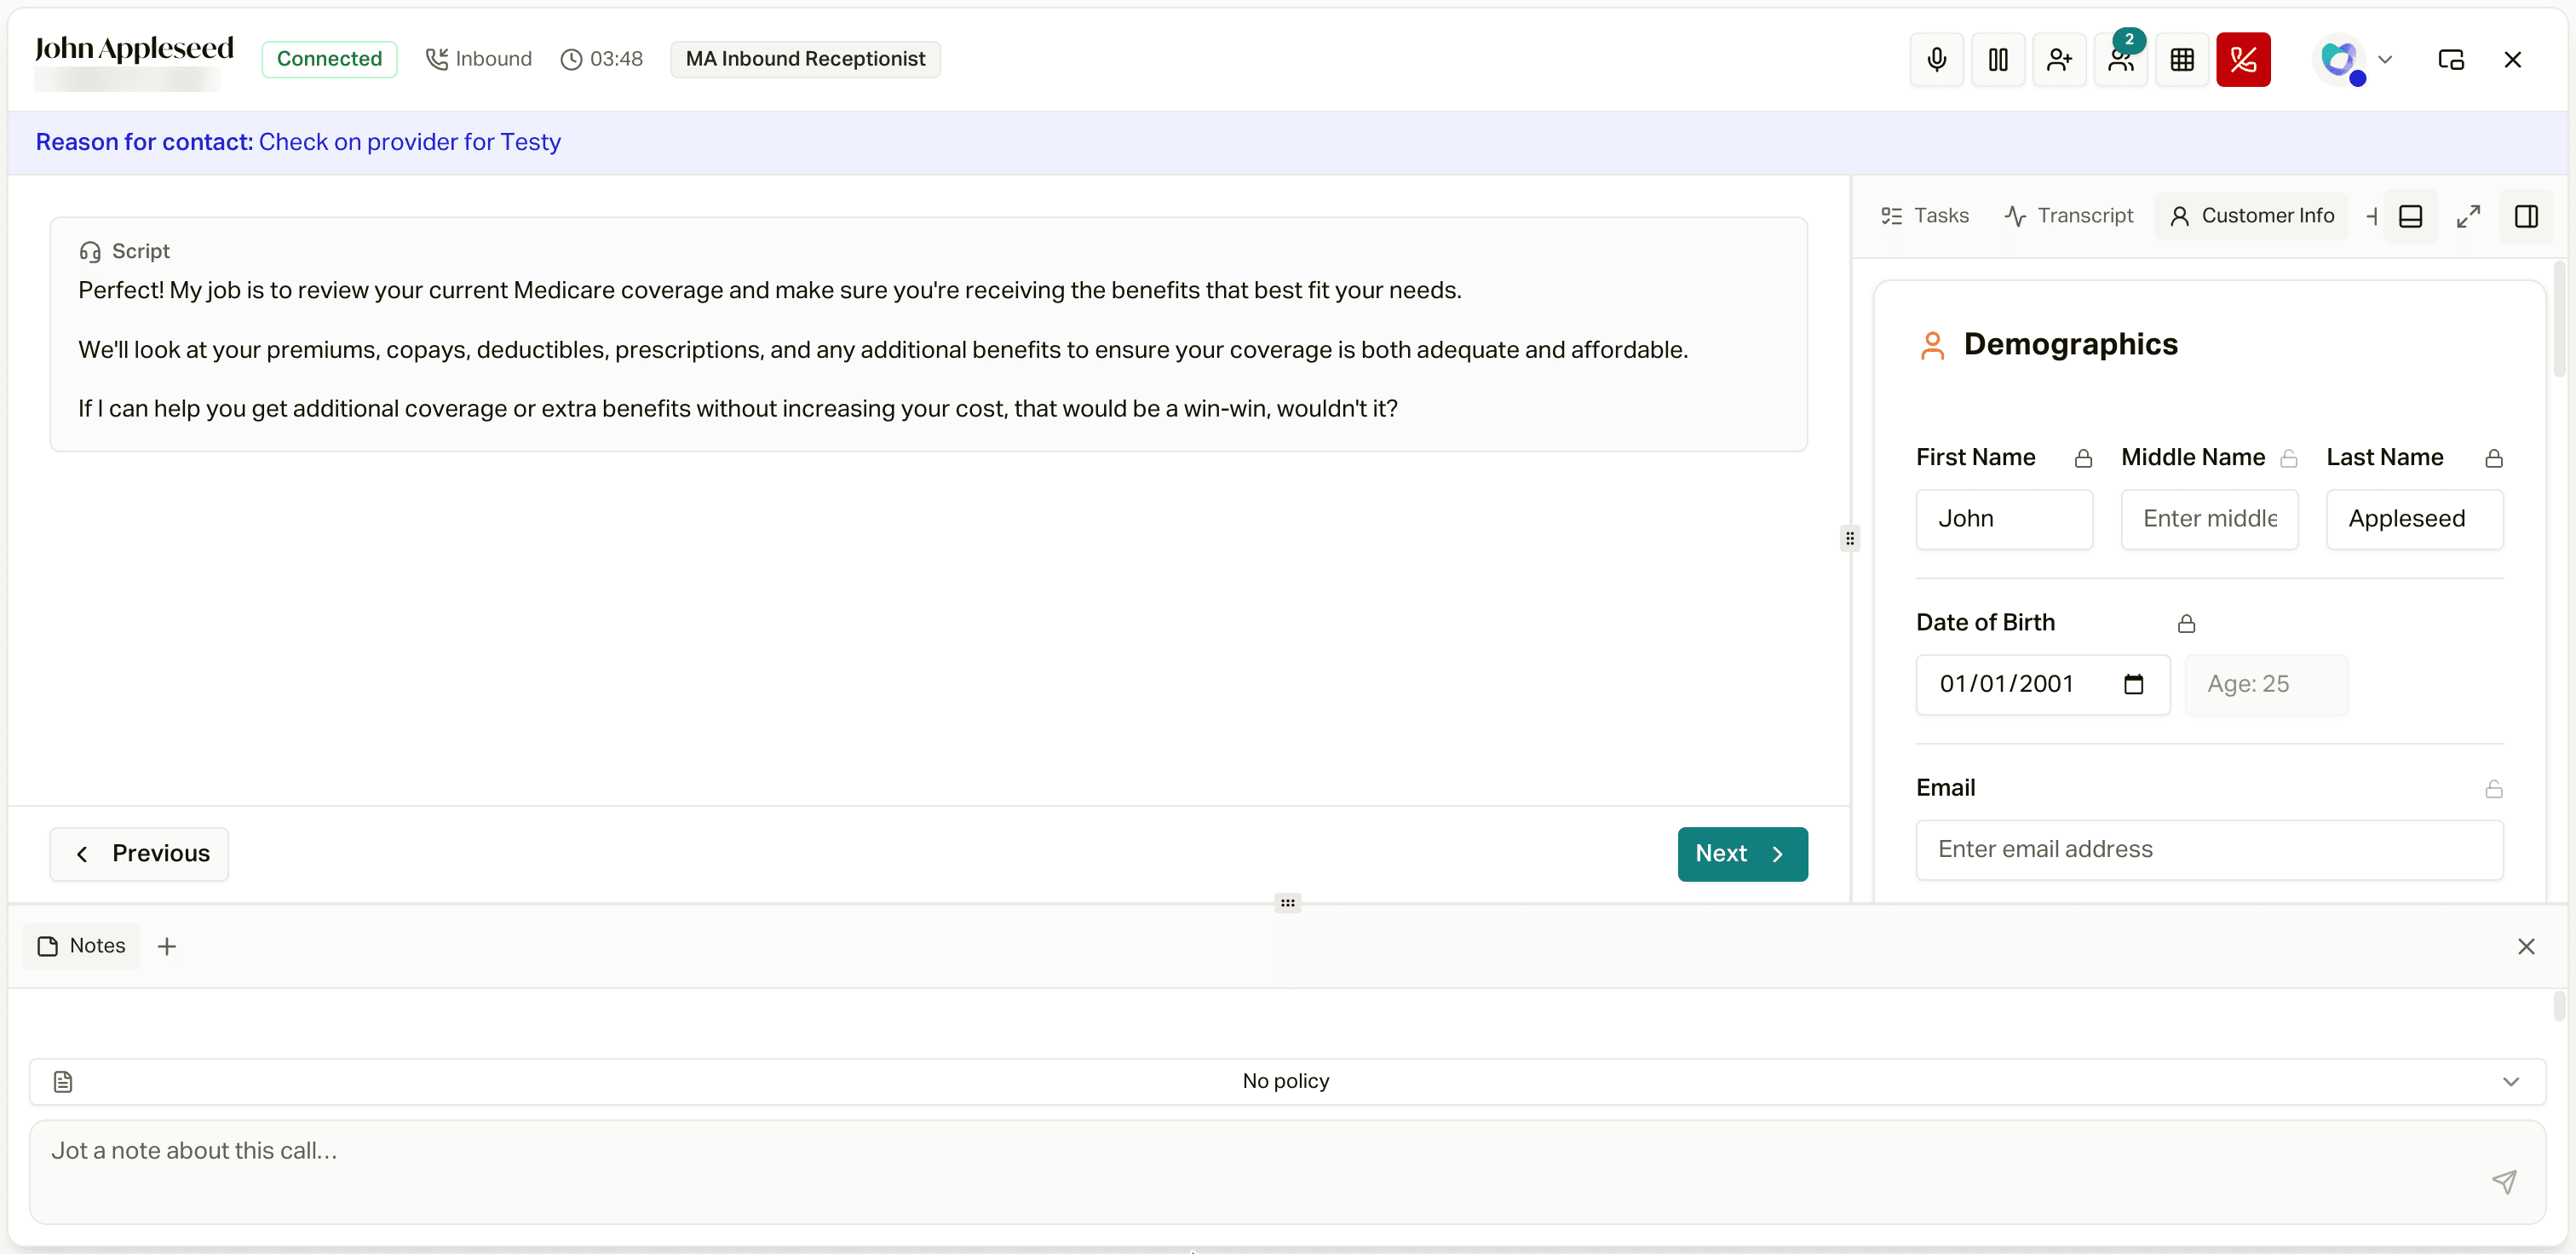This screenshot has width=2576, height=1254.
Task: Switch to picture-in-picture window mode
Action: point(2451,60)
